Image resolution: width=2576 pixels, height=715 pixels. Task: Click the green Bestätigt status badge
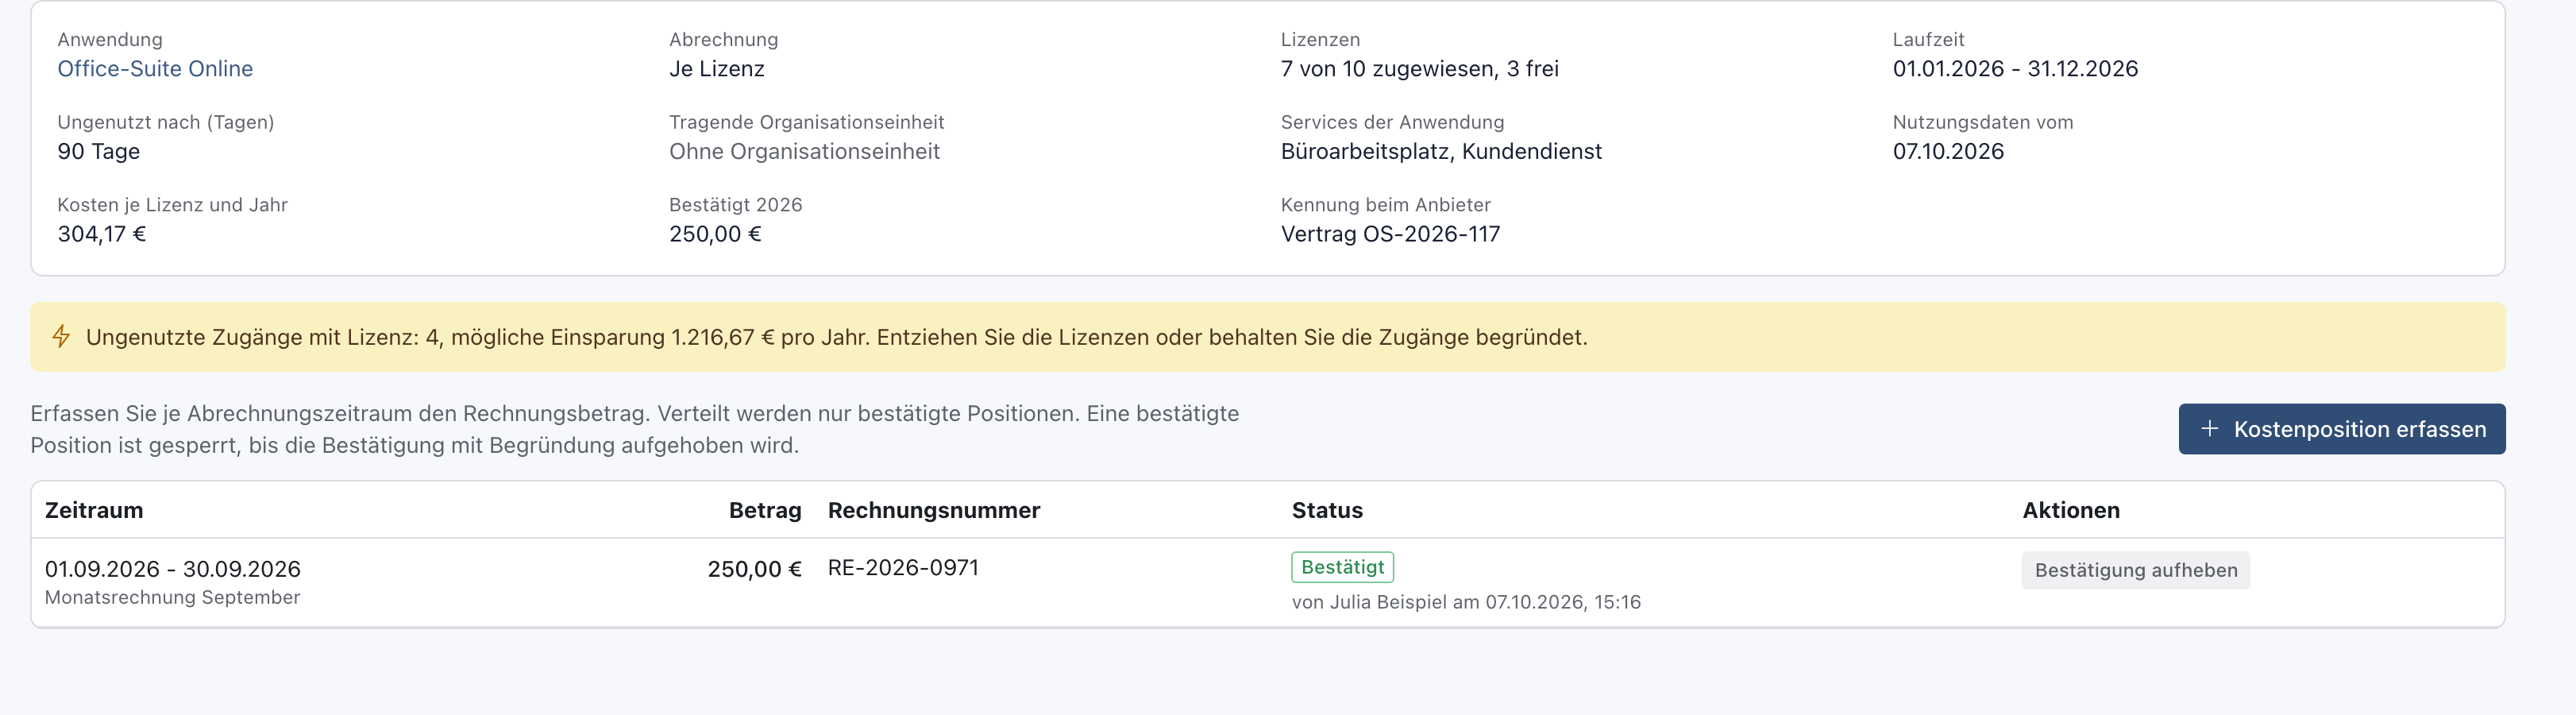1342,567
